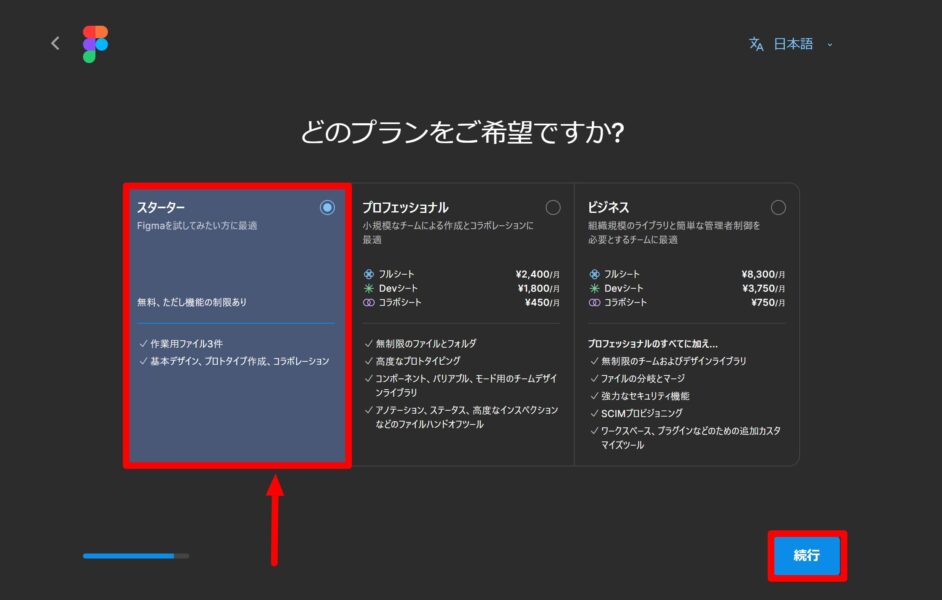The width and height of the screenshot is (942, 600).
Task: Click the Figma logo icon
Action: coord(96,44)
